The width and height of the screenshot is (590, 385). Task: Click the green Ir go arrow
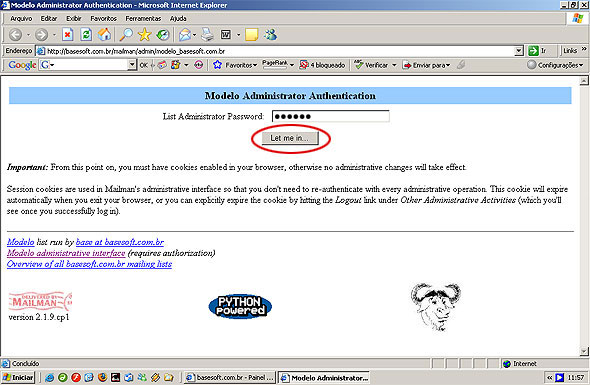click(533, 51)
